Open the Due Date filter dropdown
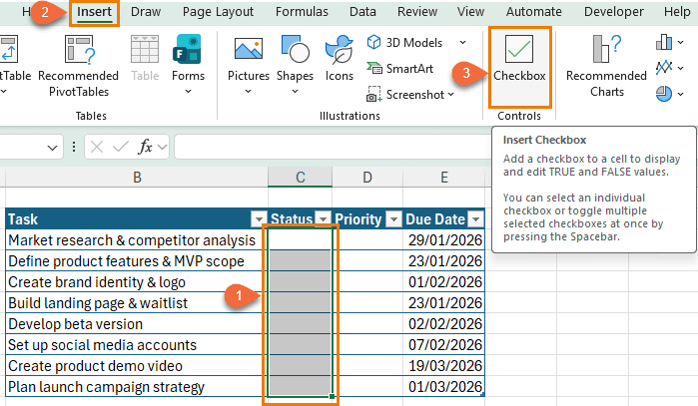Image resolution: width=698 pixels, height=406 pixels. click(x=476, y=220)
